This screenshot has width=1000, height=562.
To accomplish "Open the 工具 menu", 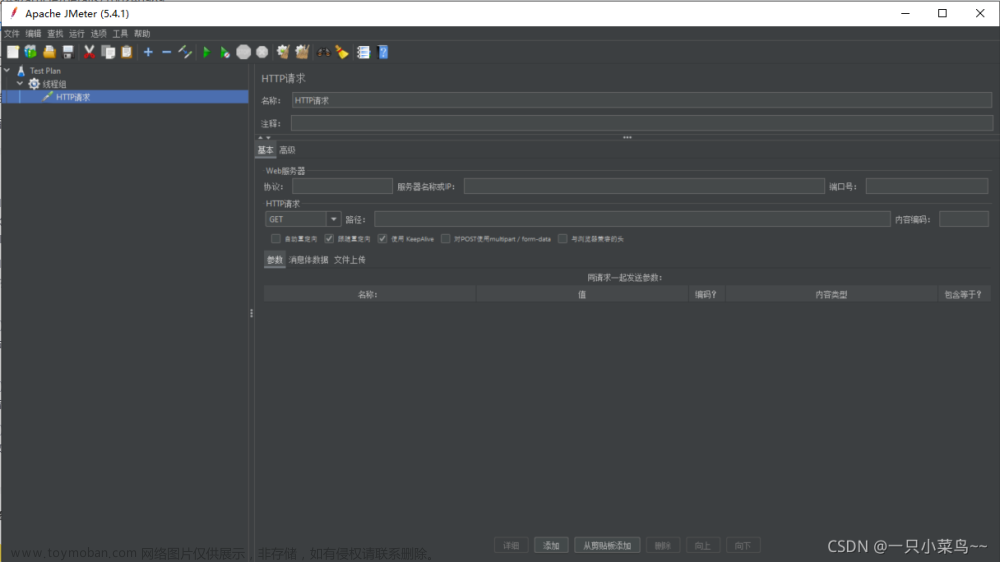I will pyautogui.click(x=121, y=34).
